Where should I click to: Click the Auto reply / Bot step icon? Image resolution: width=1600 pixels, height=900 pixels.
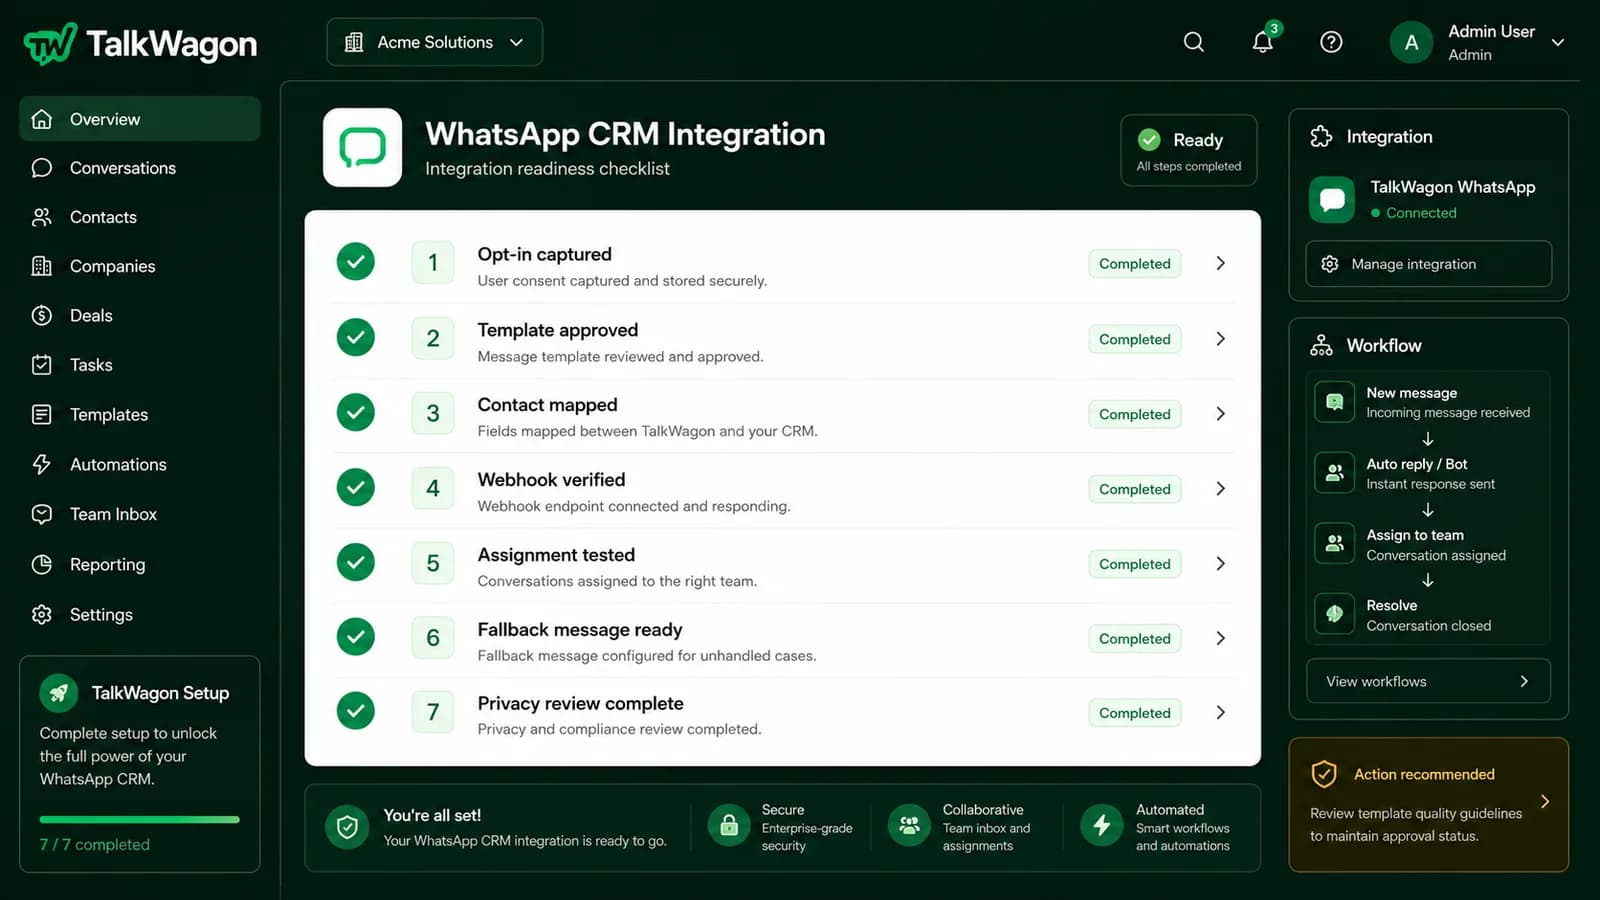tap(1334, 473)
